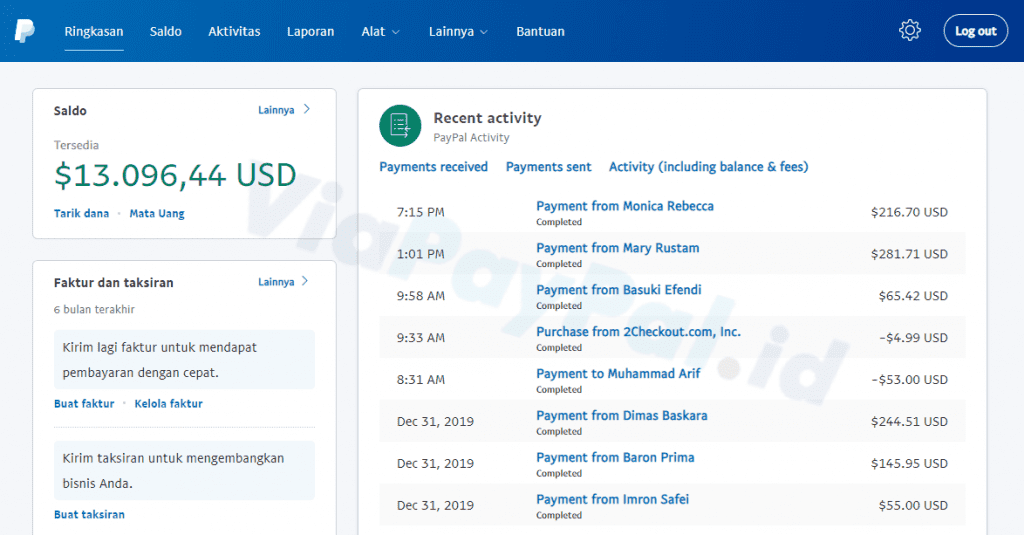Open Purchase from 2Checkout.com, Inc.
This screenshot has height=535, width=1024.
pos(639,332)
